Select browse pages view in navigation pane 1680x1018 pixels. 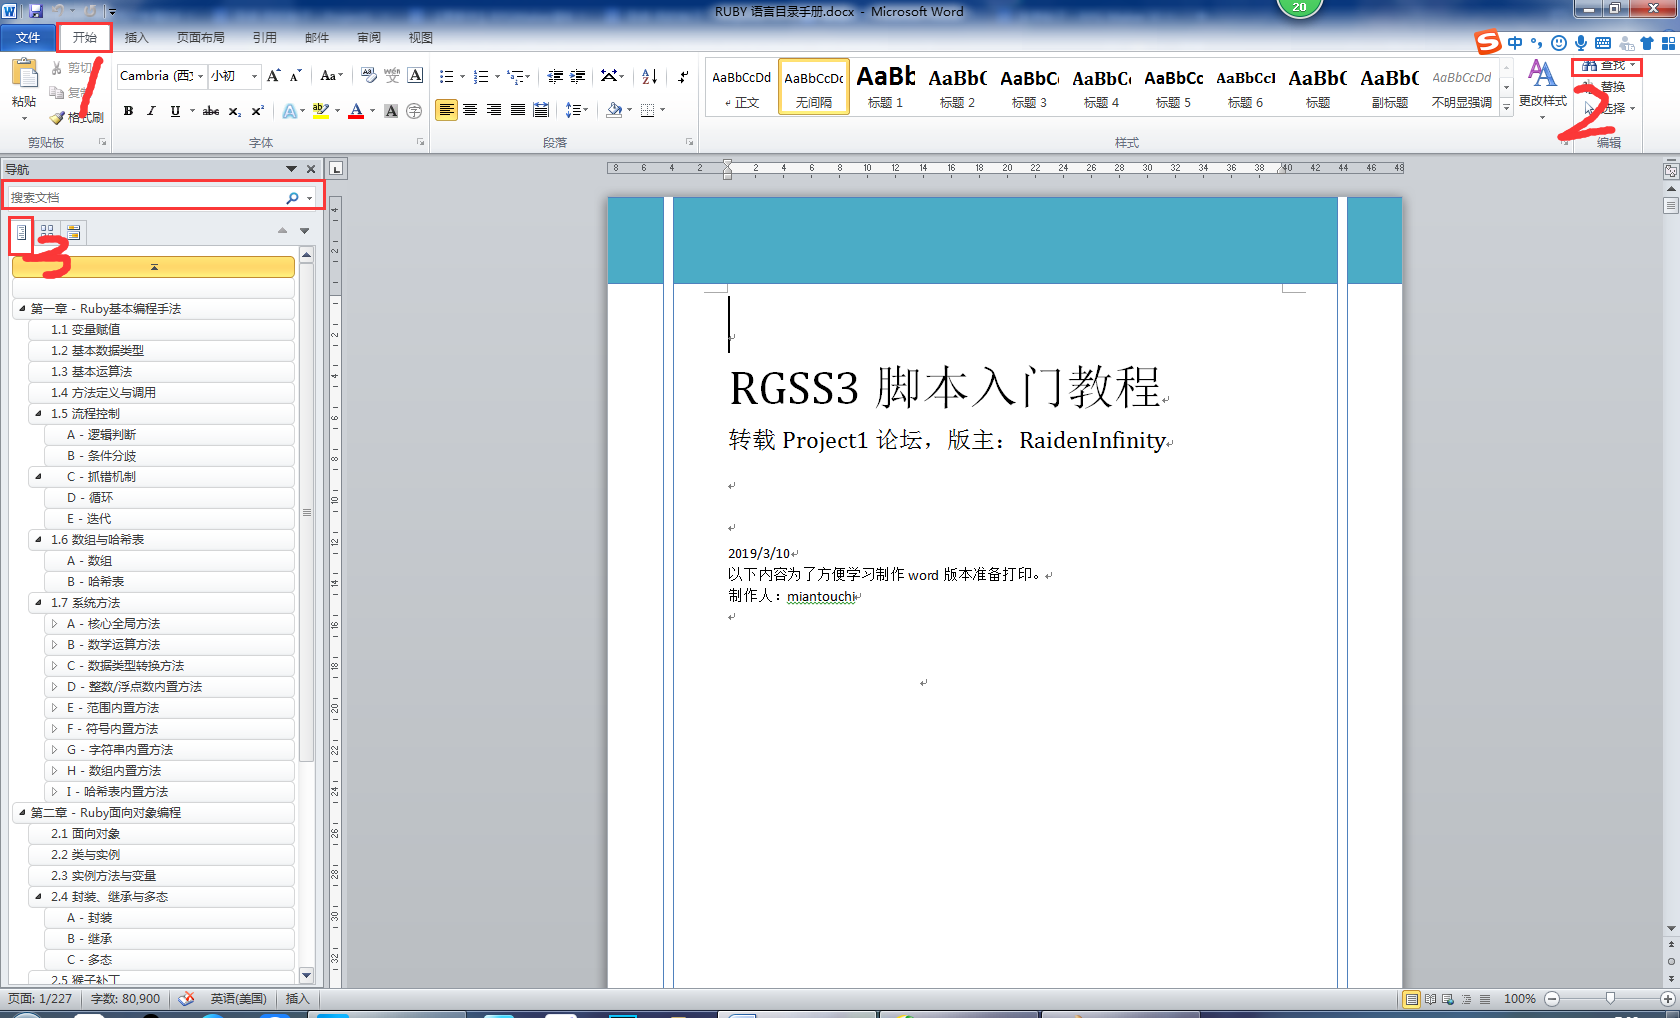47,232
